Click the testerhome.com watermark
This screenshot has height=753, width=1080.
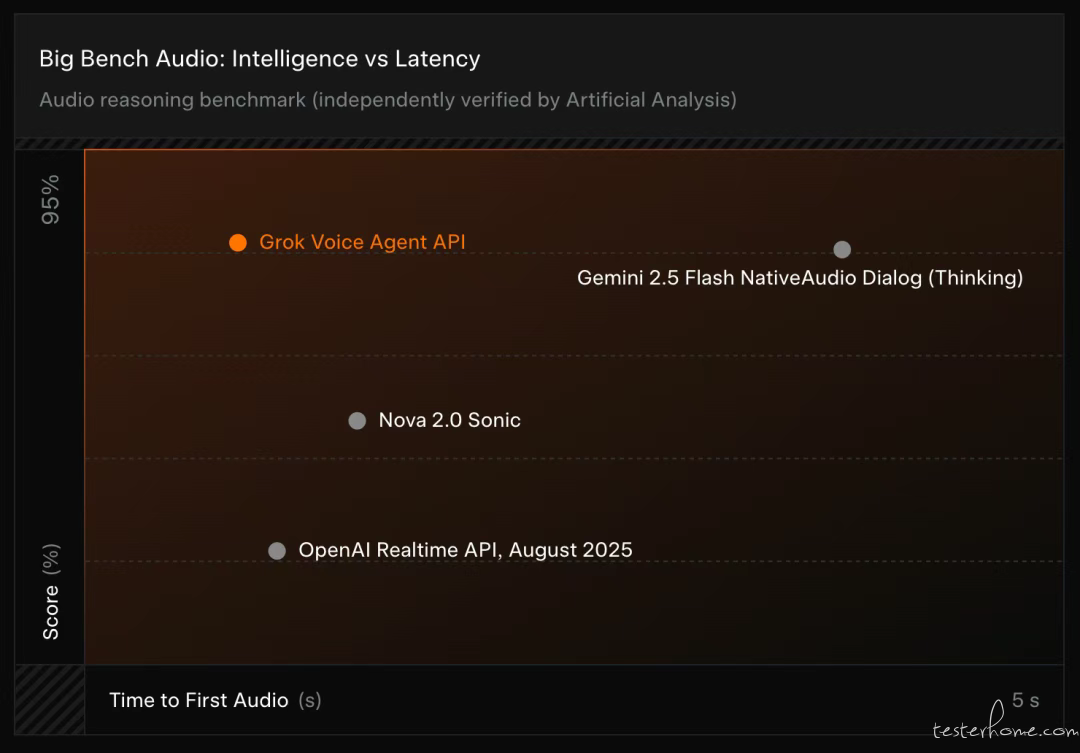[998, 731]
